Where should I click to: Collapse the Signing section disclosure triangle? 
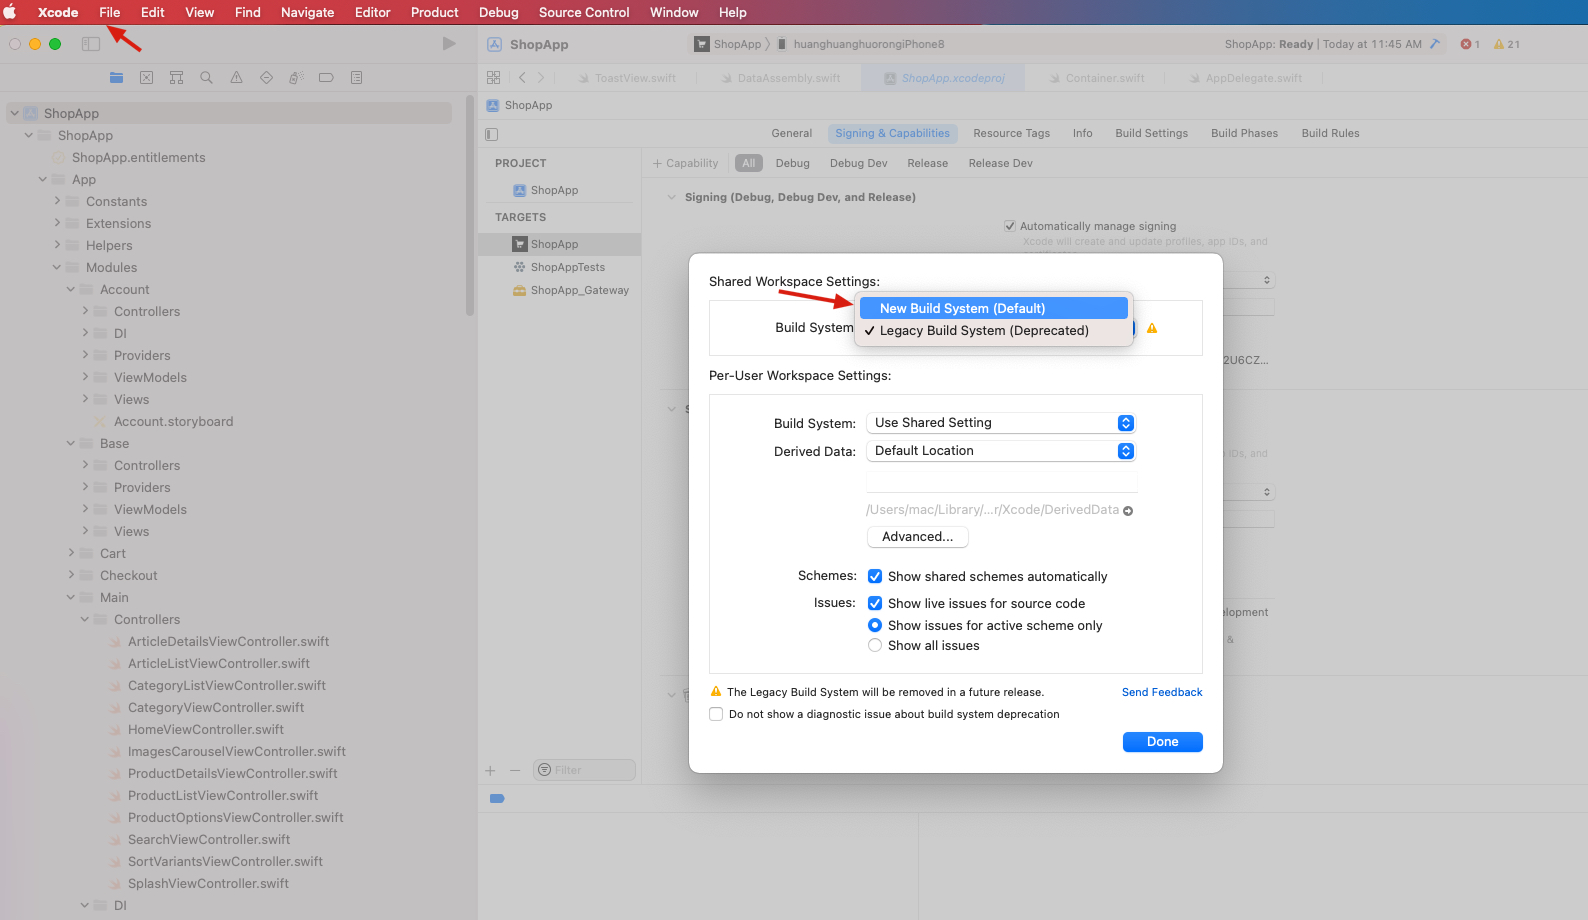point(672,197)
